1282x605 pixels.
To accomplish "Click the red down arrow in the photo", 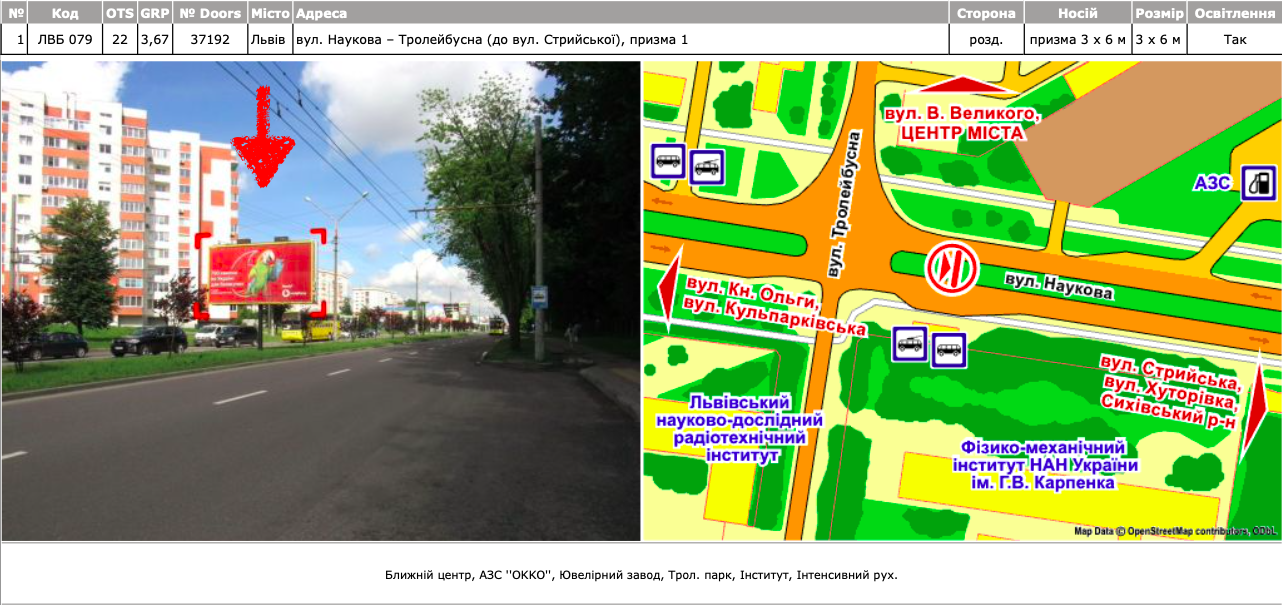I will click(263, 137).
